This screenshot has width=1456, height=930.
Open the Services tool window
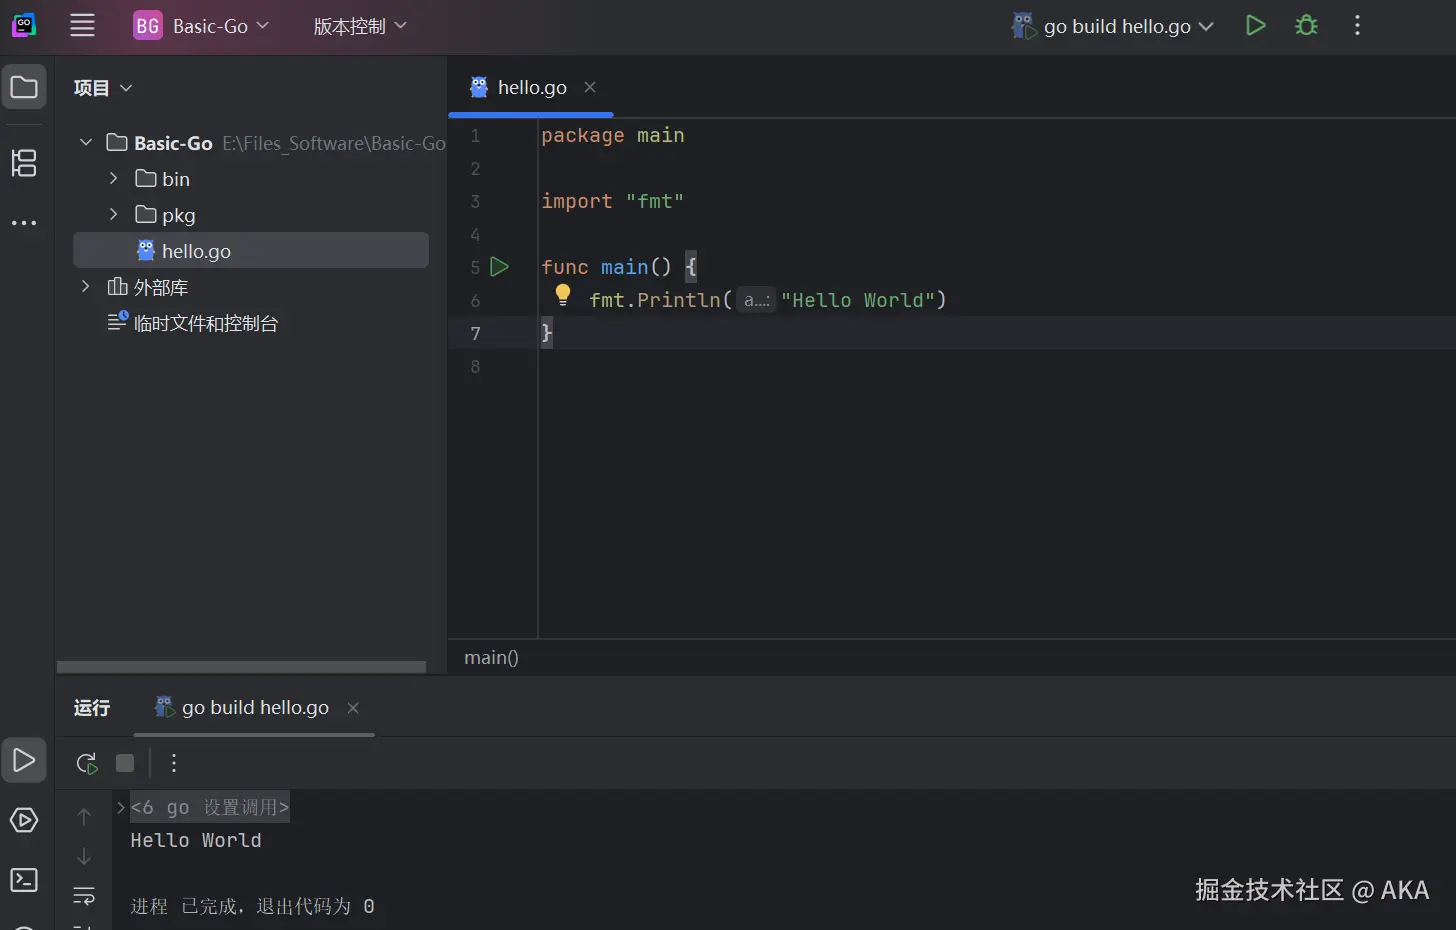point(24,821)
